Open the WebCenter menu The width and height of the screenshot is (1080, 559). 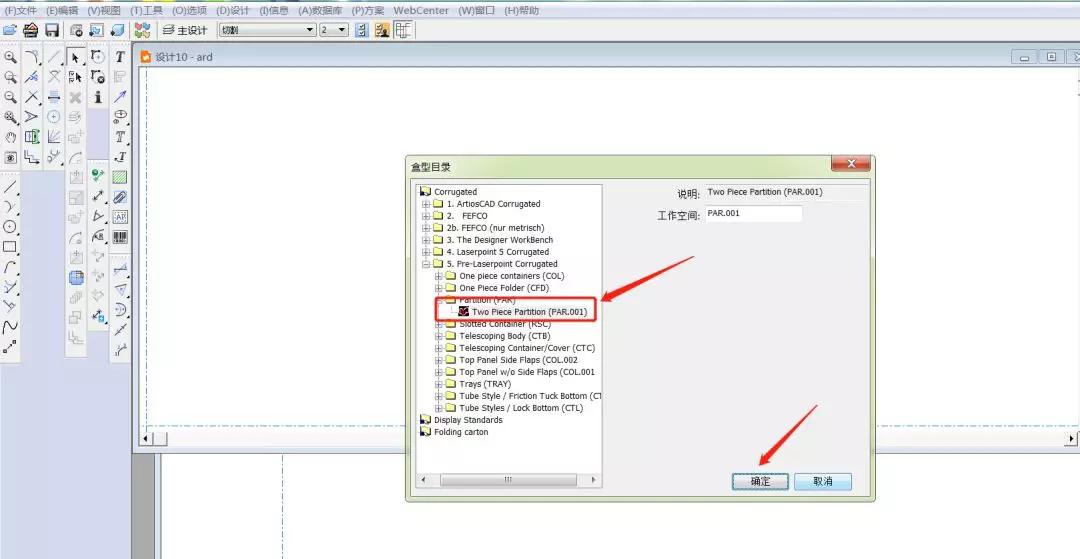click(421, 10)
